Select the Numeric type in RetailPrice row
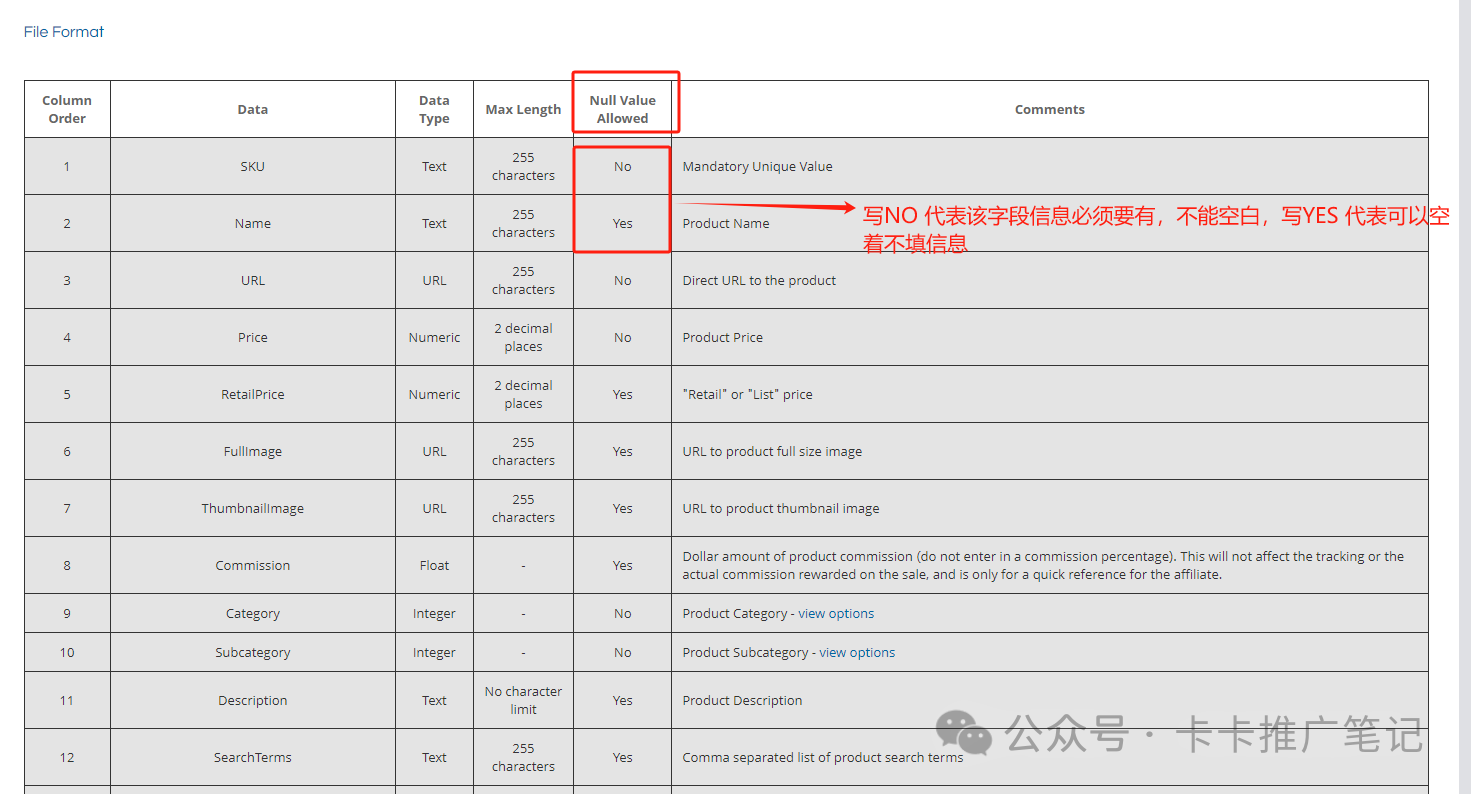 point(434,394)
